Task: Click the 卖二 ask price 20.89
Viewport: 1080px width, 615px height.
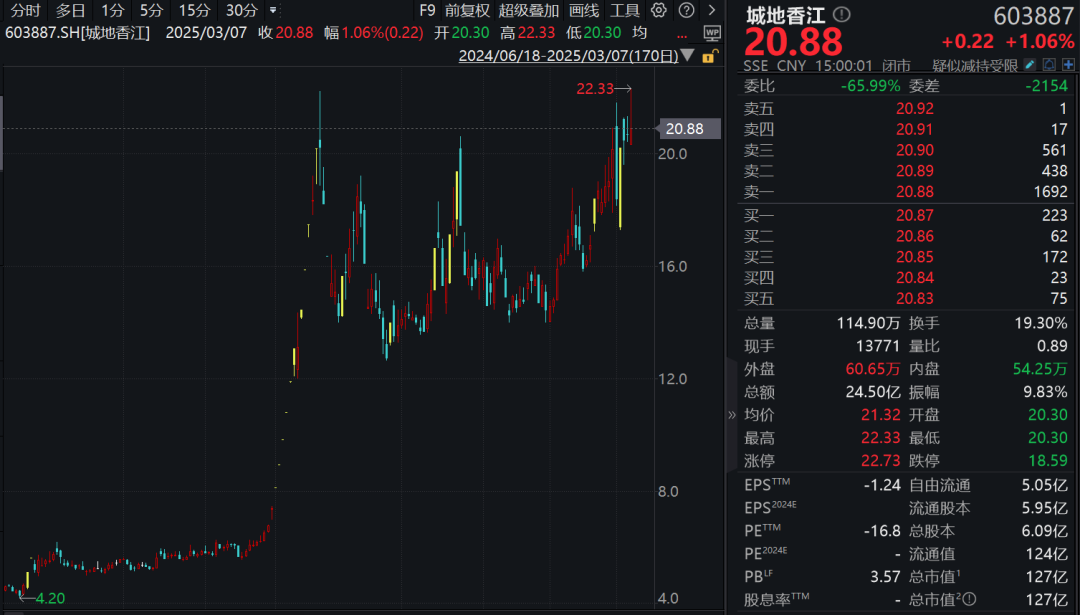Action: tap(915, 171)
